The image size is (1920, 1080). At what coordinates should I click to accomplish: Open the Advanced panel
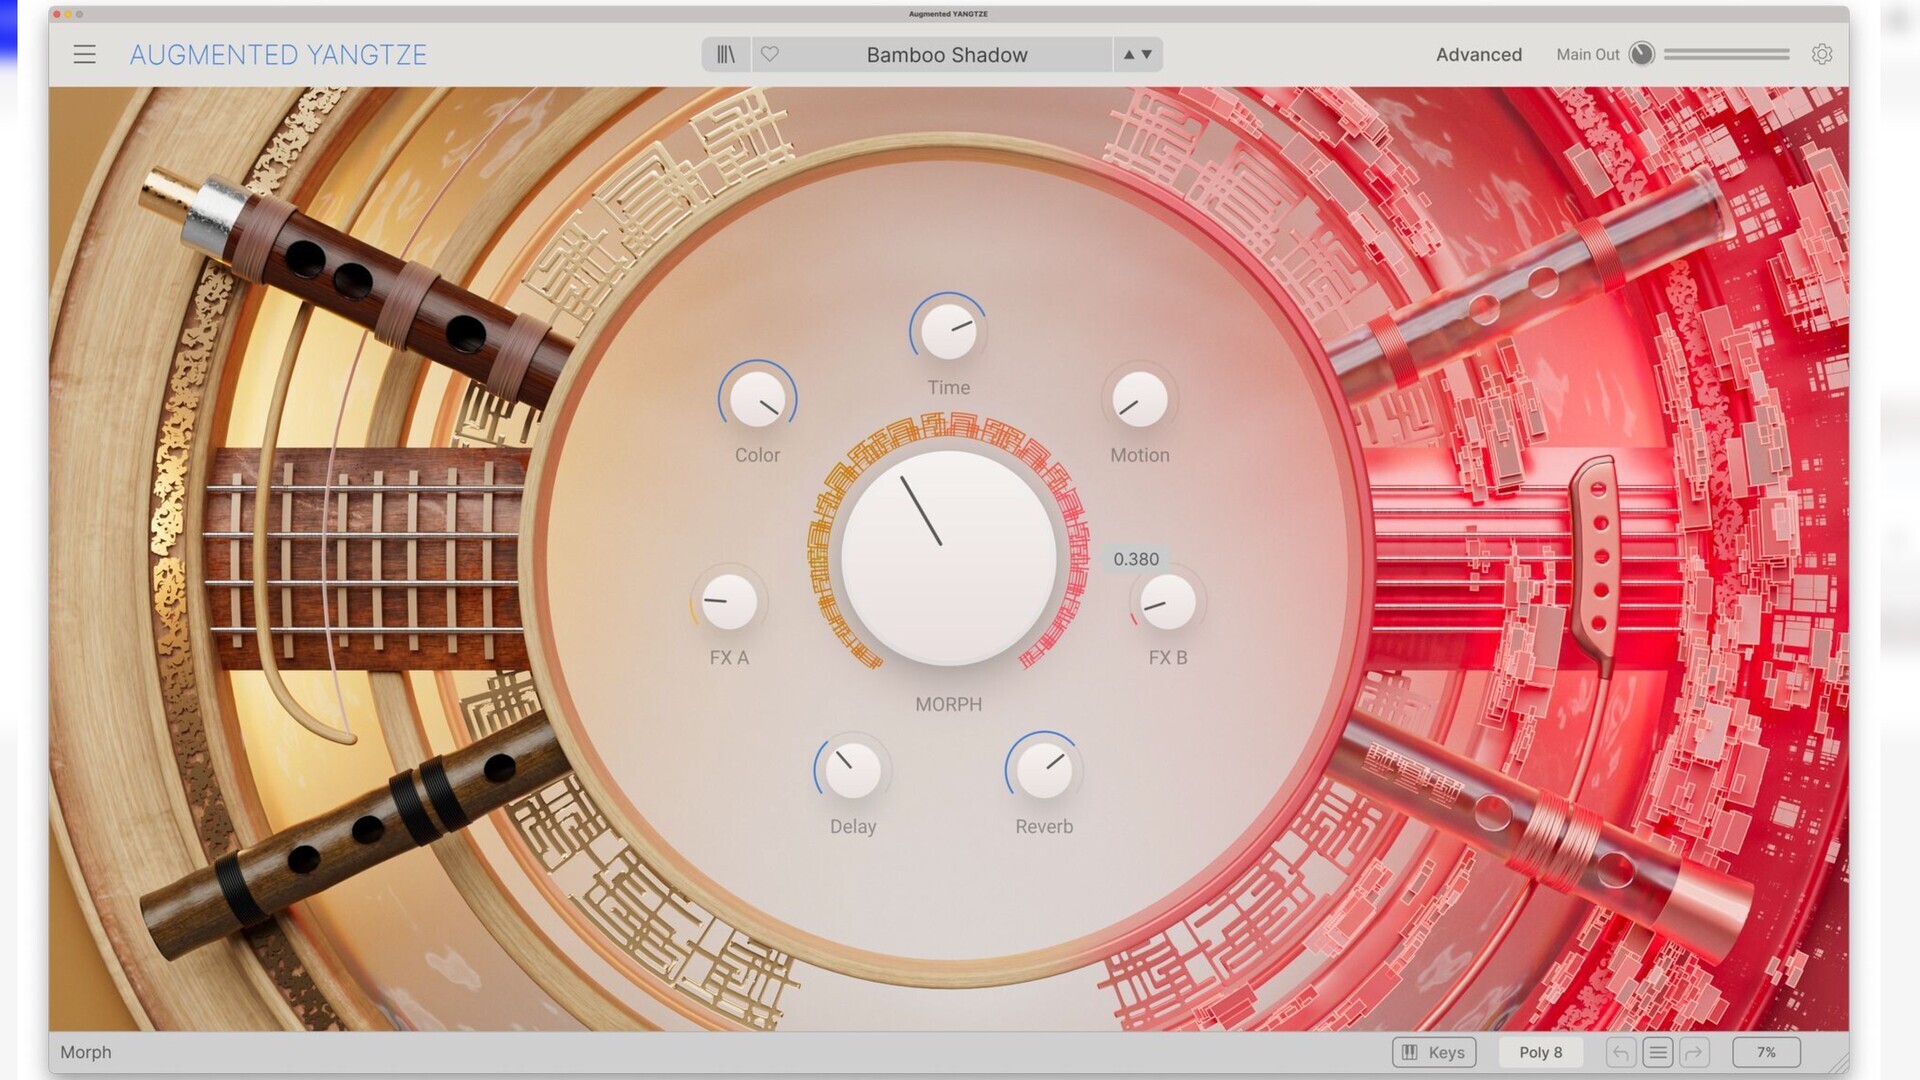coord(1479,54)
